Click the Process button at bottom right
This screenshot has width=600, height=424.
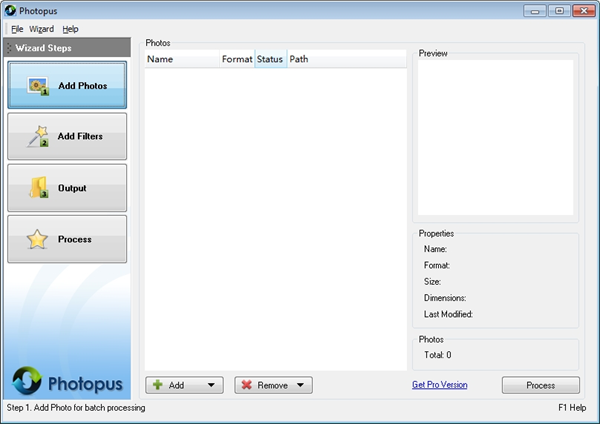pos(541,385)
